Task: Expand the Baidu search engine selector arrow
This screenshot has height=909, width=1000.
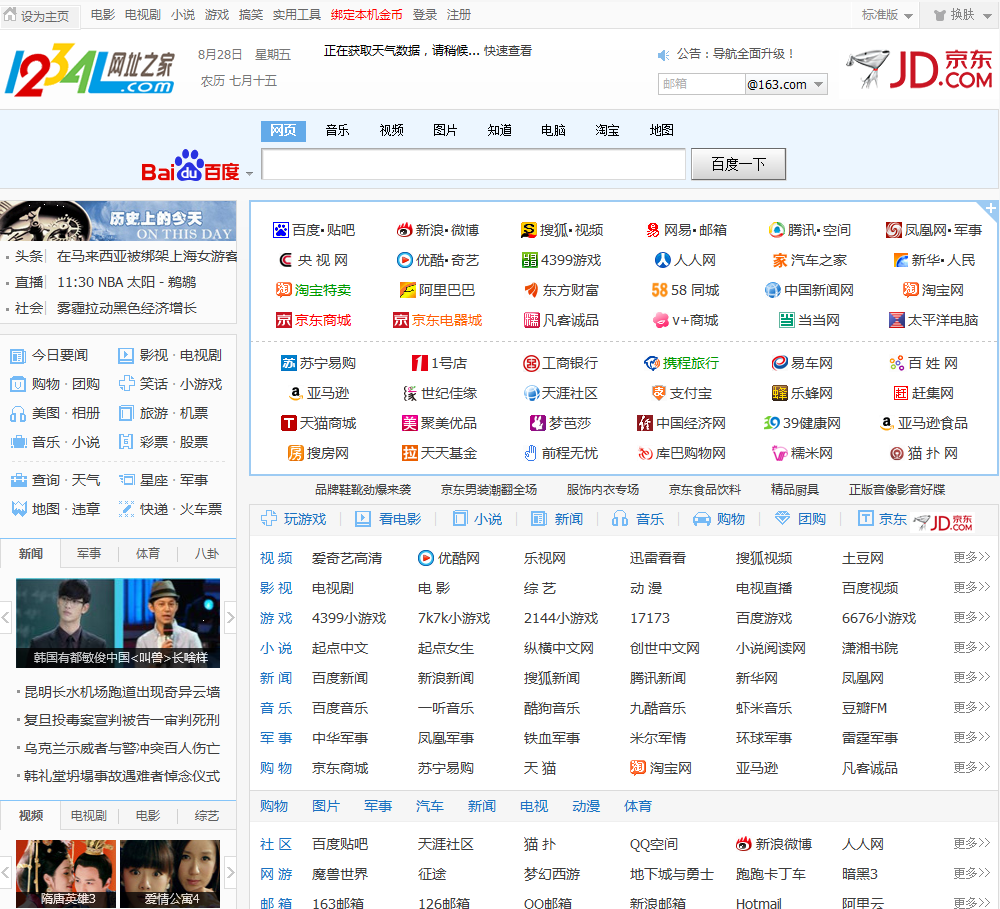Action: 249,174
